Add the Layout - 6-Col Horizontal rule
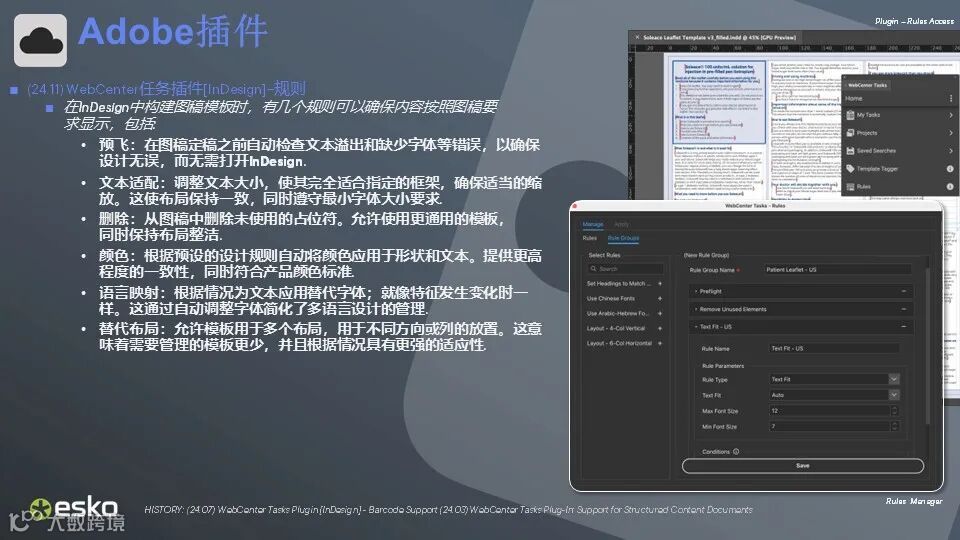Viewport: 960px width, 540px height. 660,343
